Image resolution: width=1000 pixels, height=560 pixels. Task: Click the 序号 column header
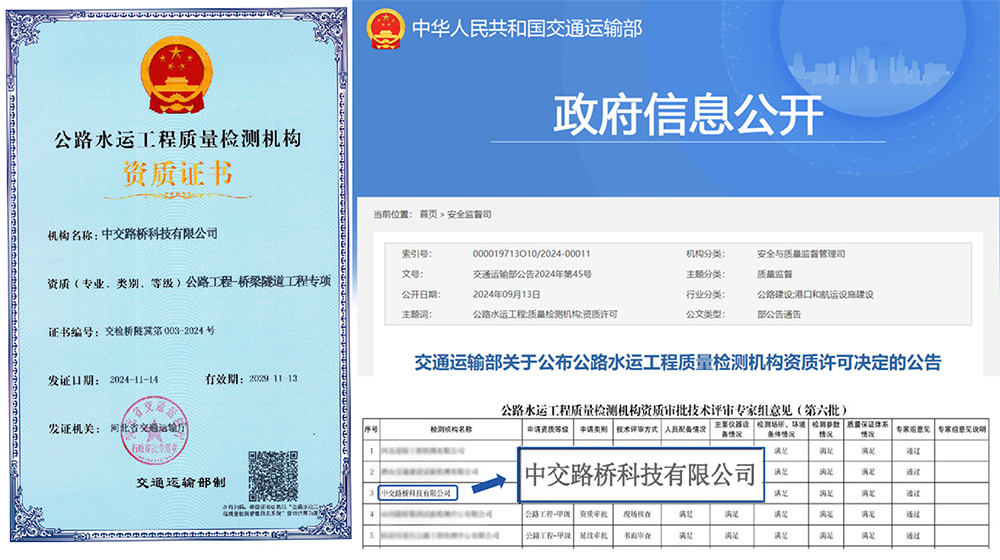[x=371, y=429]
